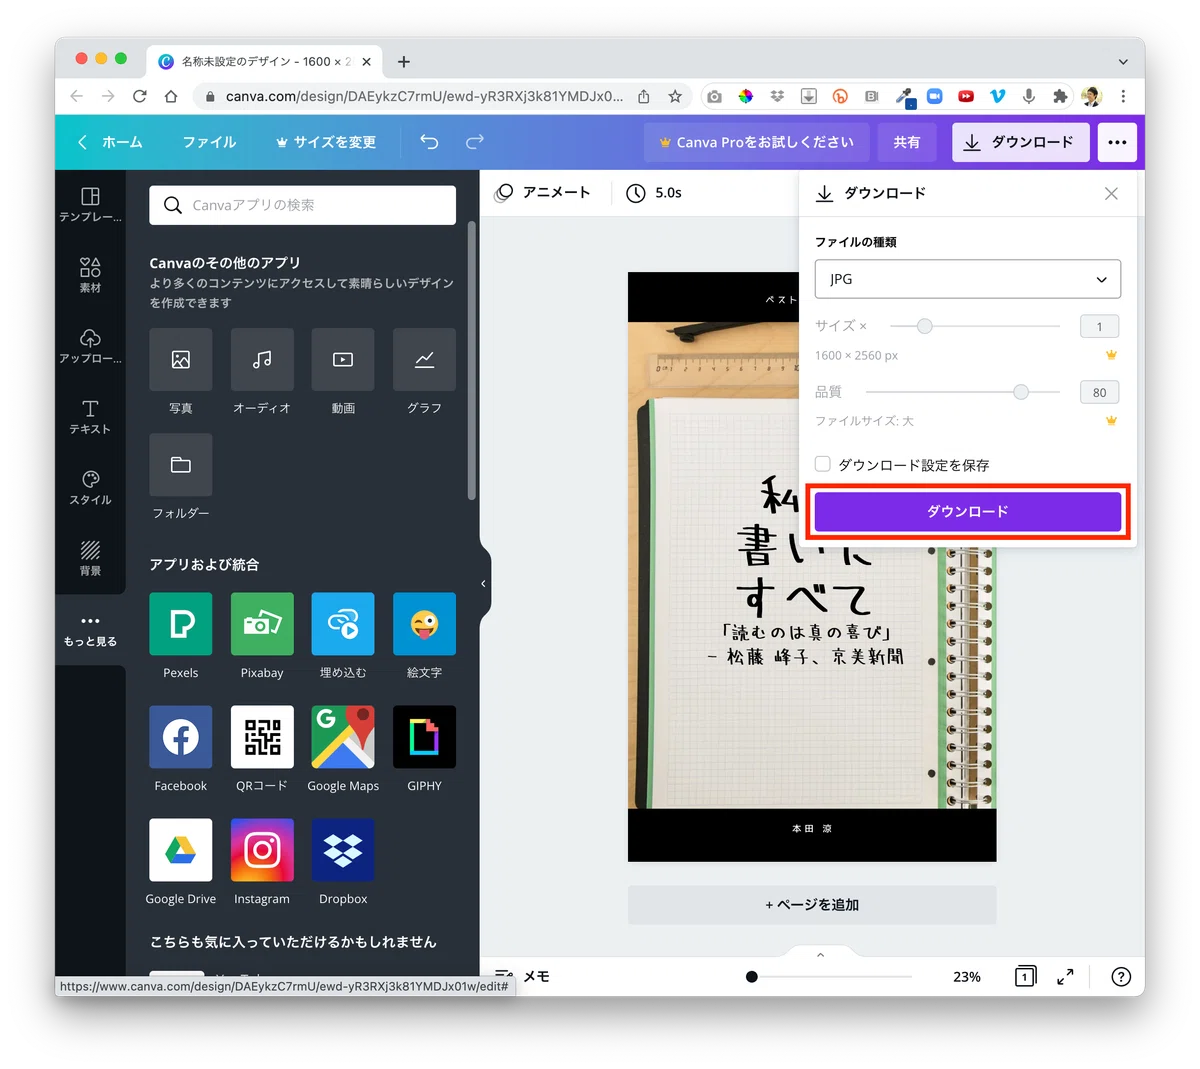1200x1069 pixels.
Task: Open the テンプレート templates sidebar tab
Action: [x=90, y=204]
